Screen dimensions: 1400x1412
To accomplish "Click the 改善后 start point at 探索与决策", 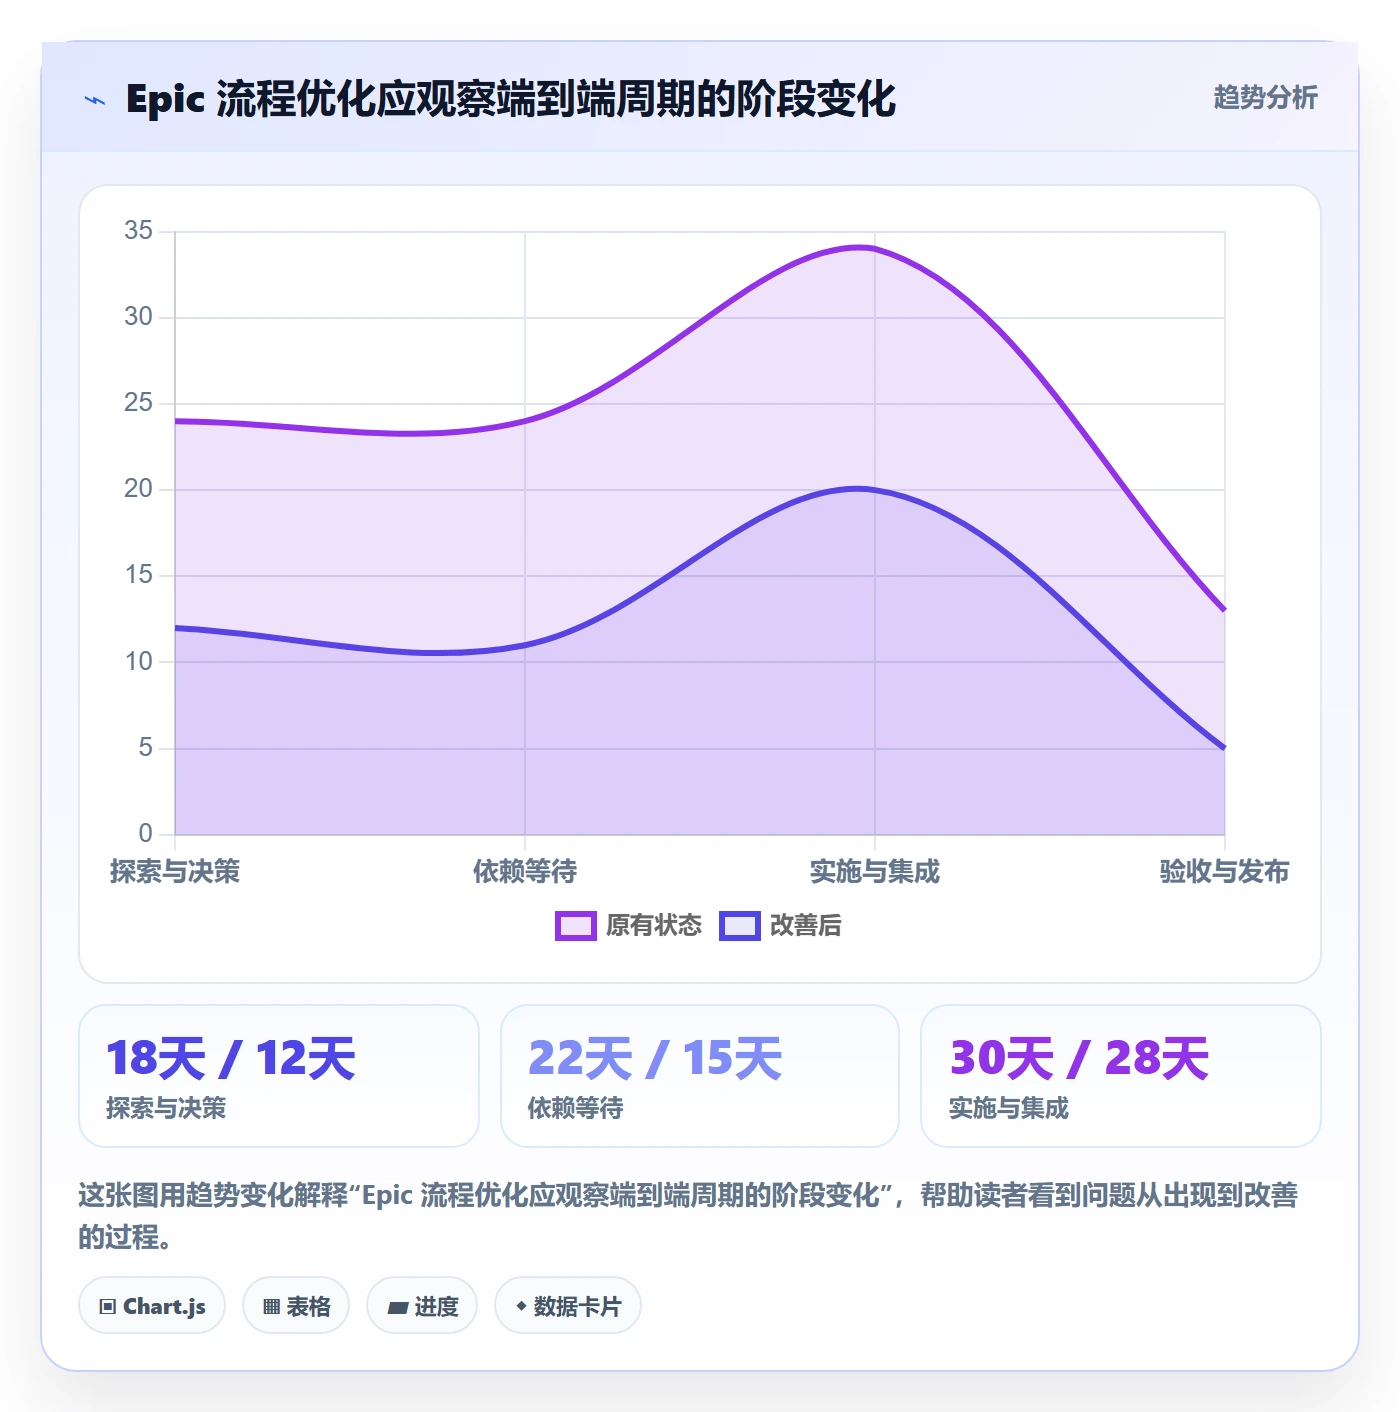I will (x=175, y=628).
